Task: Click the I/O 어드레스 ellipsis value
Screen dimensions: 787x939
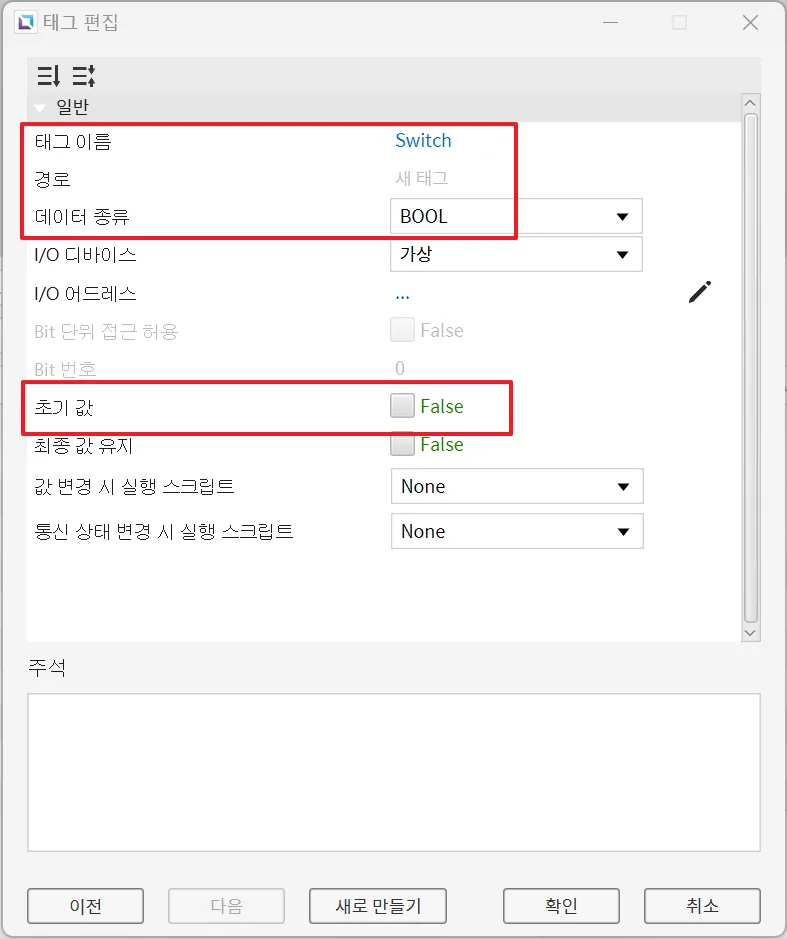Action: tap(403, 294)
